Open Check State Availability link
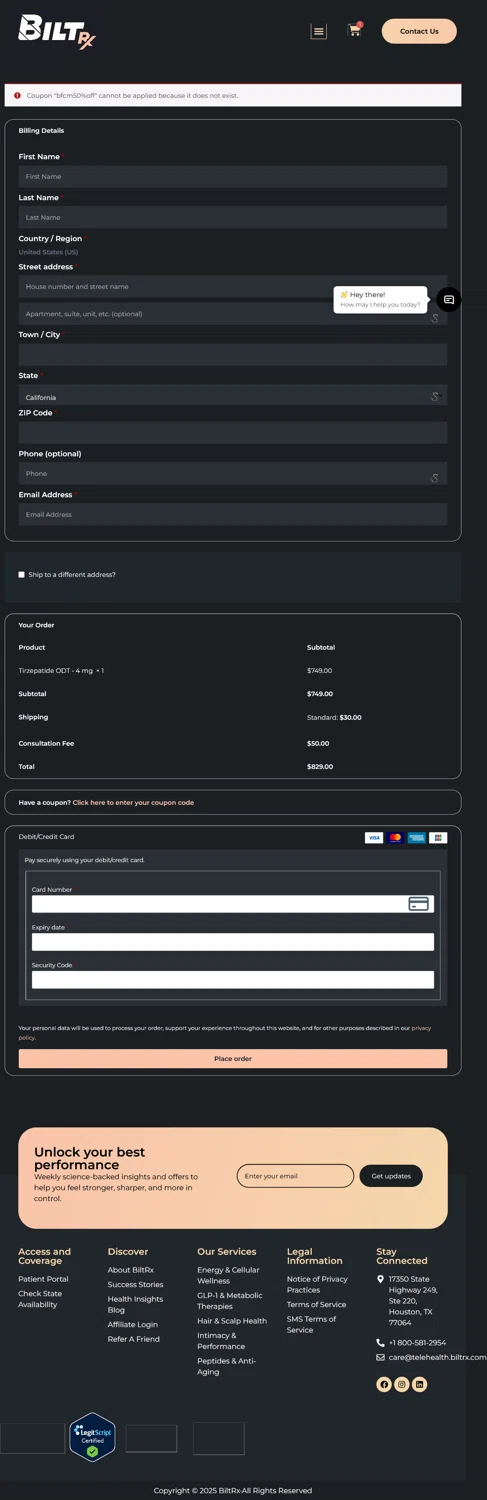The height and width of the screenshot is (1500, 487). tap(40, 1299)
